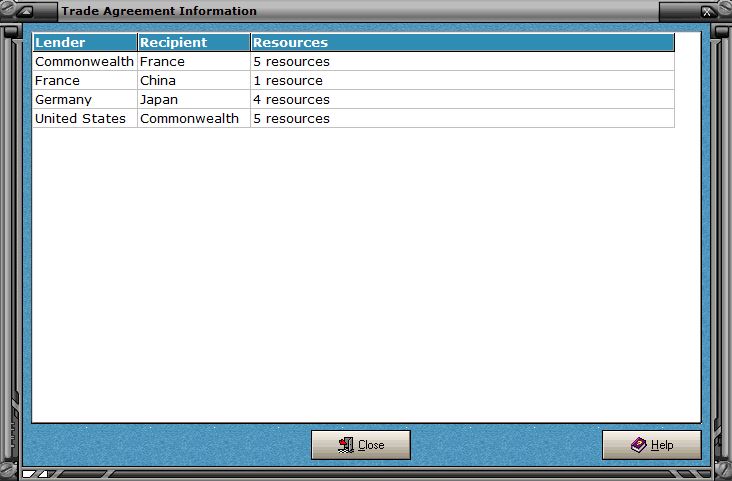Select lender cell "United States"
The image size is (732, 481).
(85, 119)
